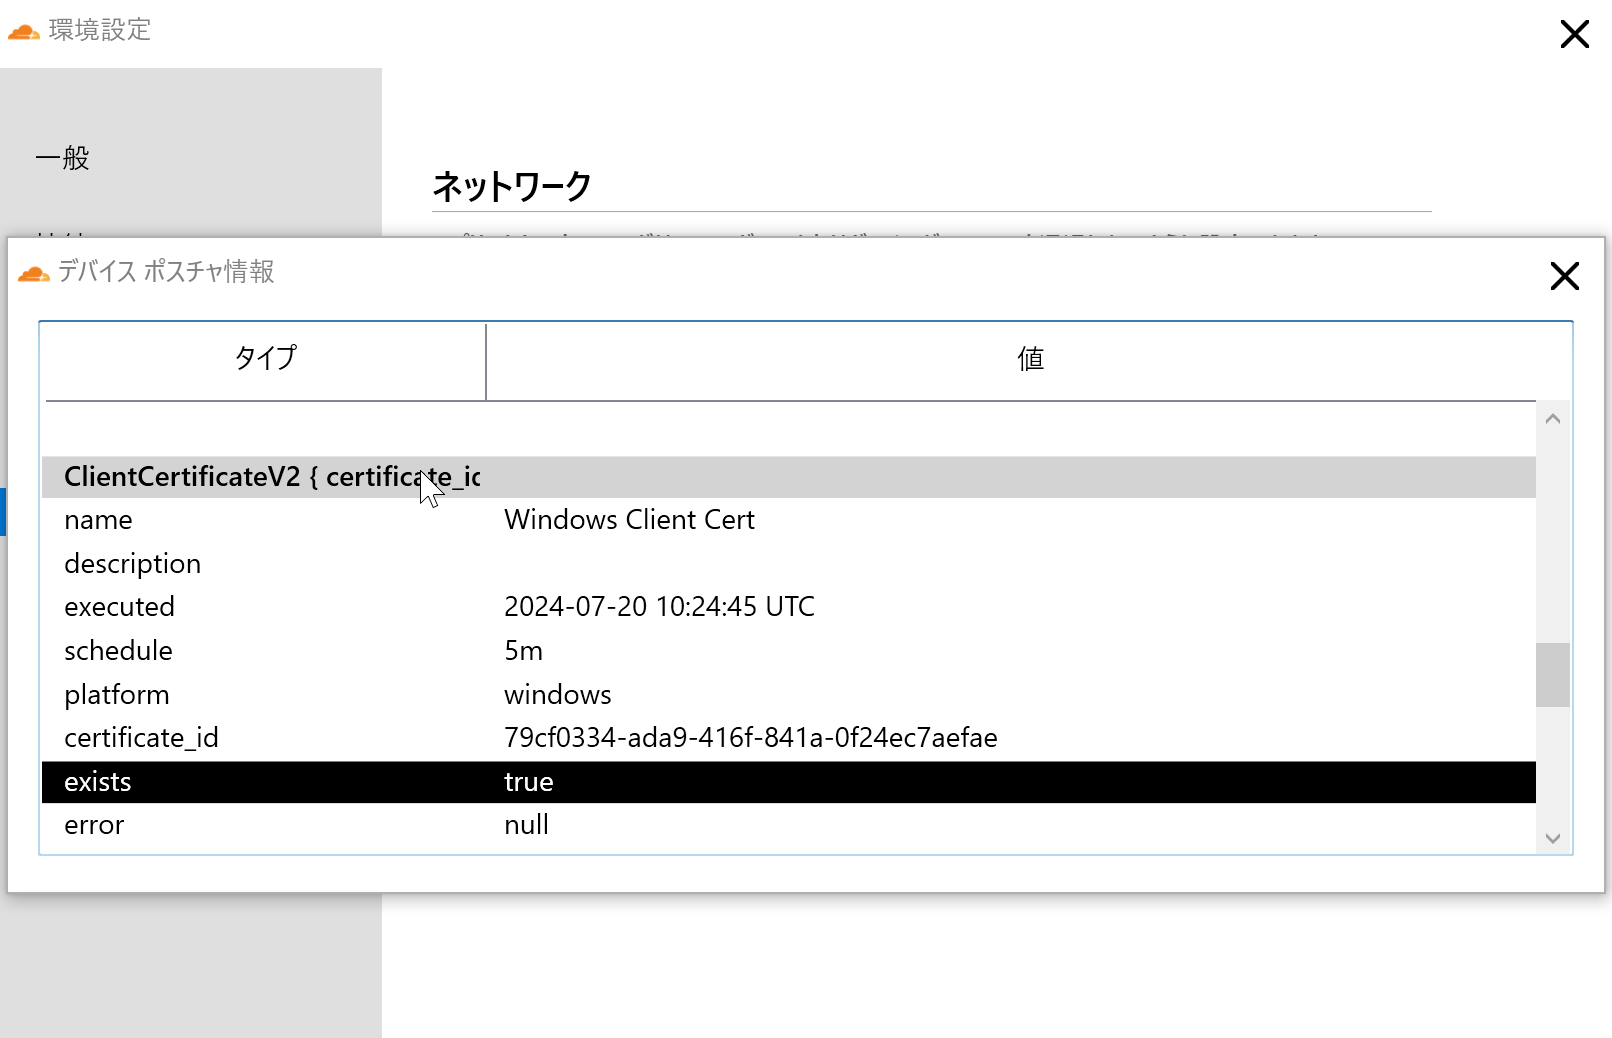Click the scrollbar up arrow
Viewport: 1612px width, 1038px height.
(x=1552, y=418)
